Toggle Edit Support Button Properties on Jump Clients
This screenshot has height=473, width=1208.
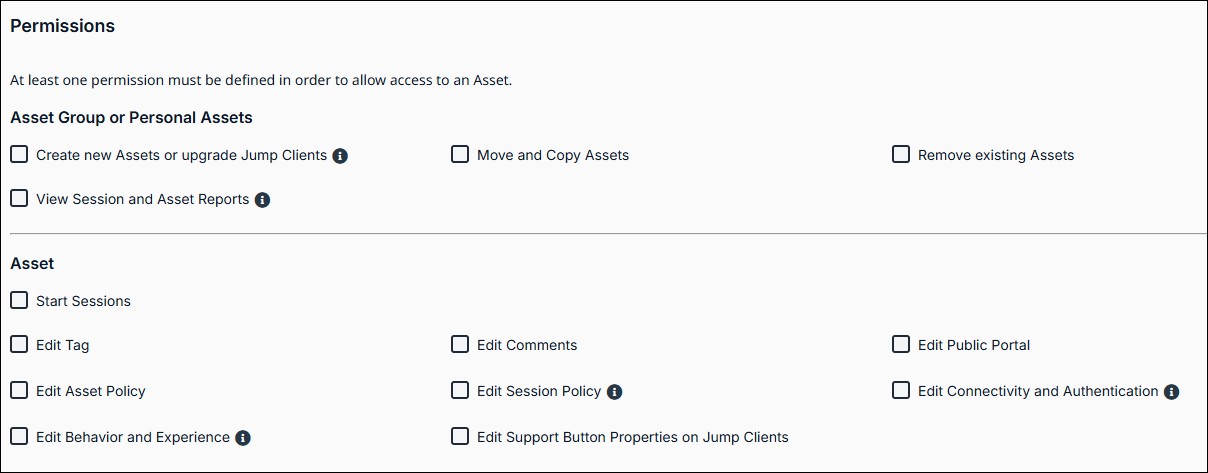pos(460,437)
